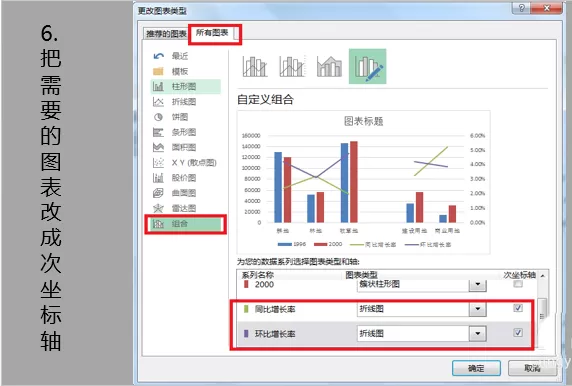
Task: Select 饼图 category label
Action: (x=180, y=117)
